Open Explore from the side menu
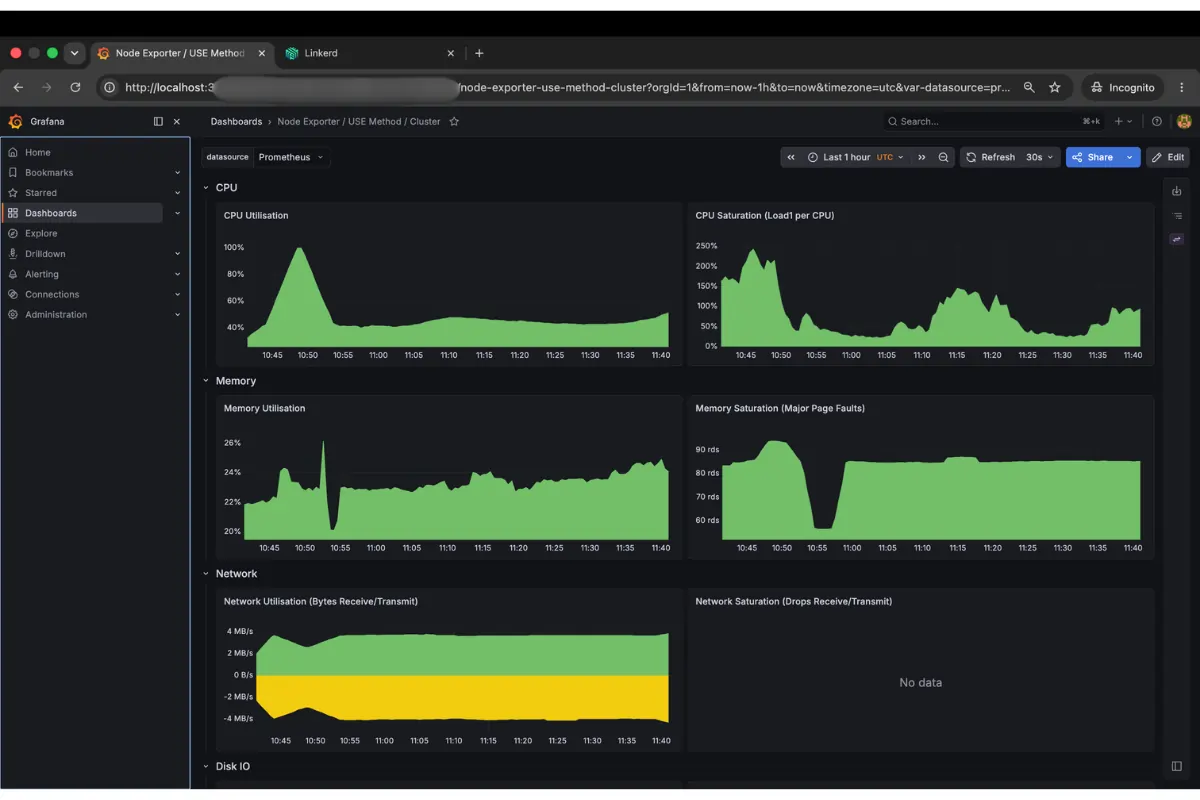 tap(41, 233)
